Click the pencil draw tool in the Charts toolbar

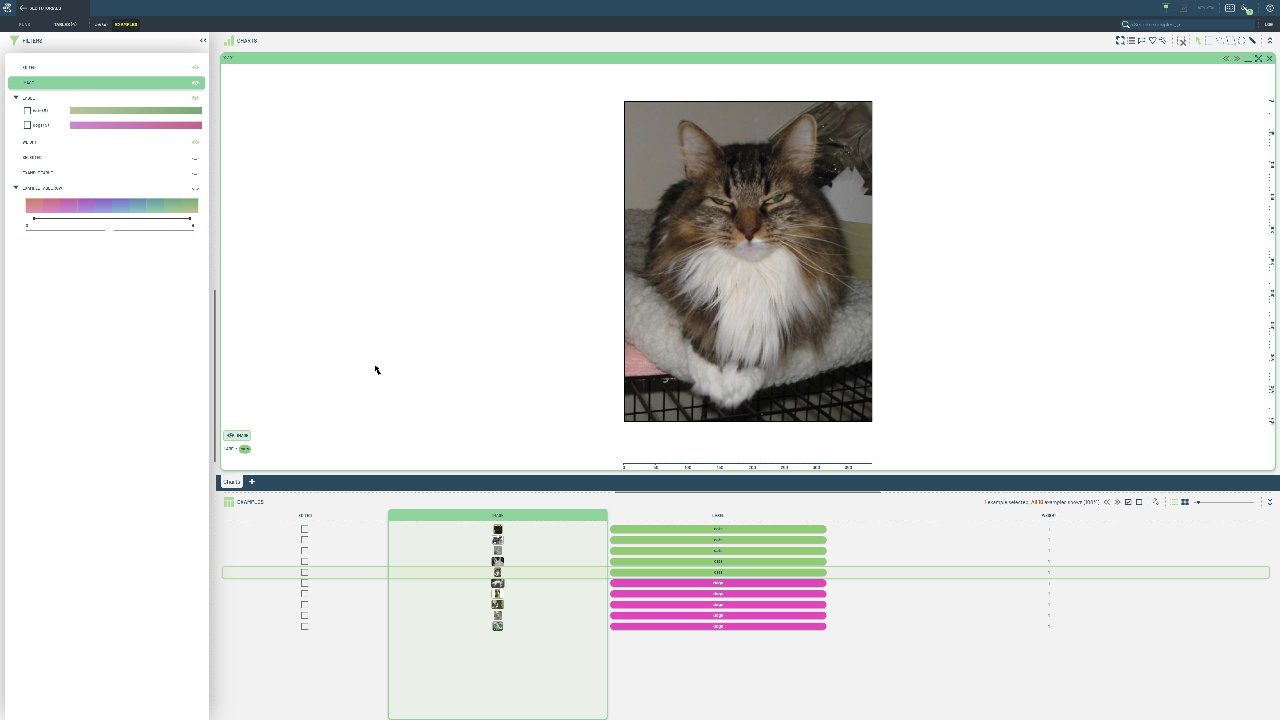pos(1252,41)
